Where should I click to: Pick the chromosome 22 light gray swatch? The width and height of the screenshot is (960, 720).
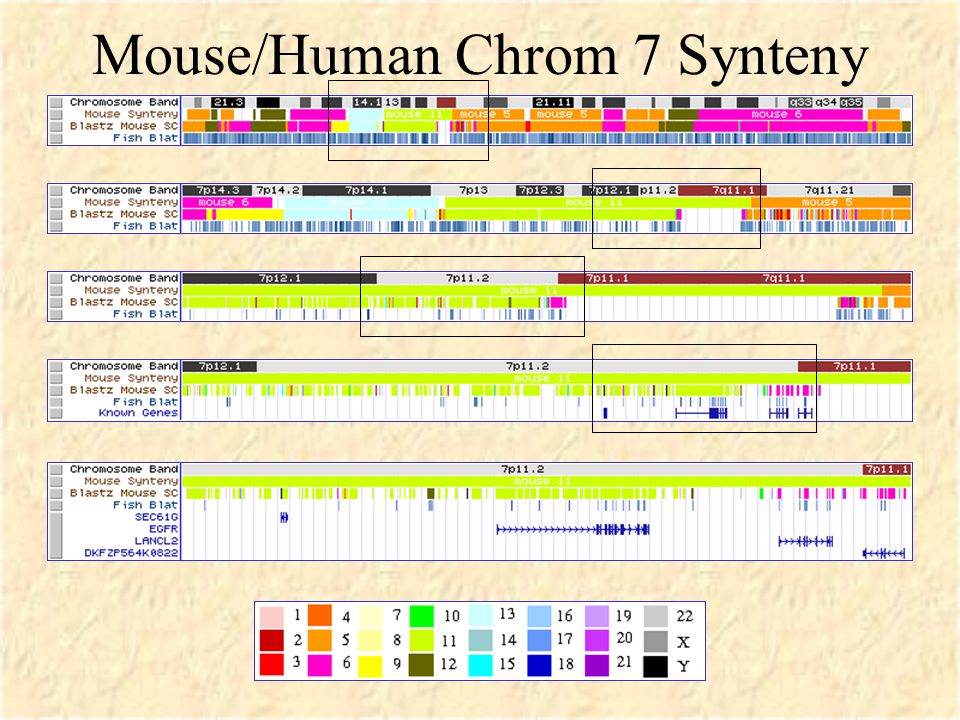[656, 617]
